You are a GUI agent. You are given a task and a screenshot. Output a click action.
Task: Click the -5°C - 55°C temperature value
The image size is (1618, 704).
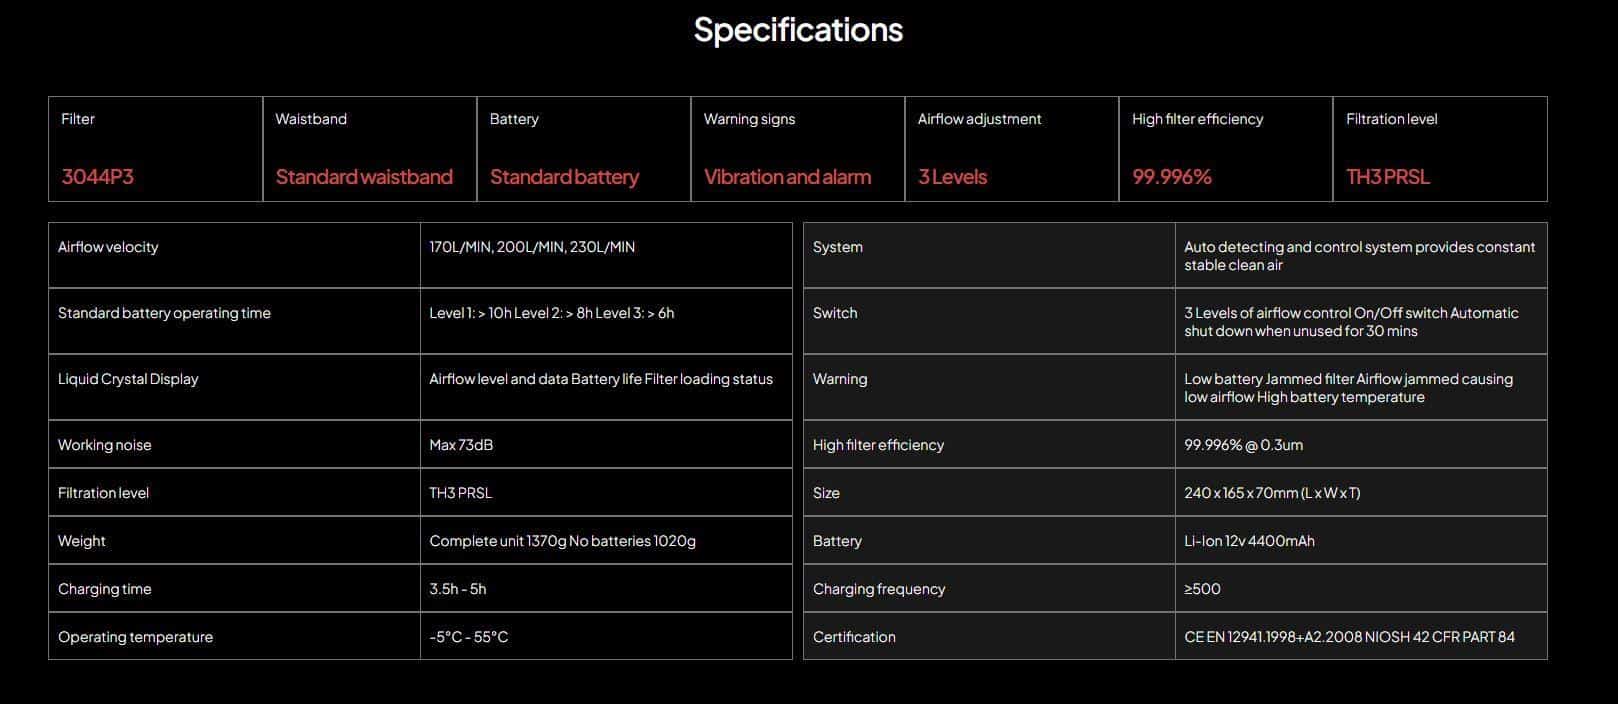(x=468, y=637)
